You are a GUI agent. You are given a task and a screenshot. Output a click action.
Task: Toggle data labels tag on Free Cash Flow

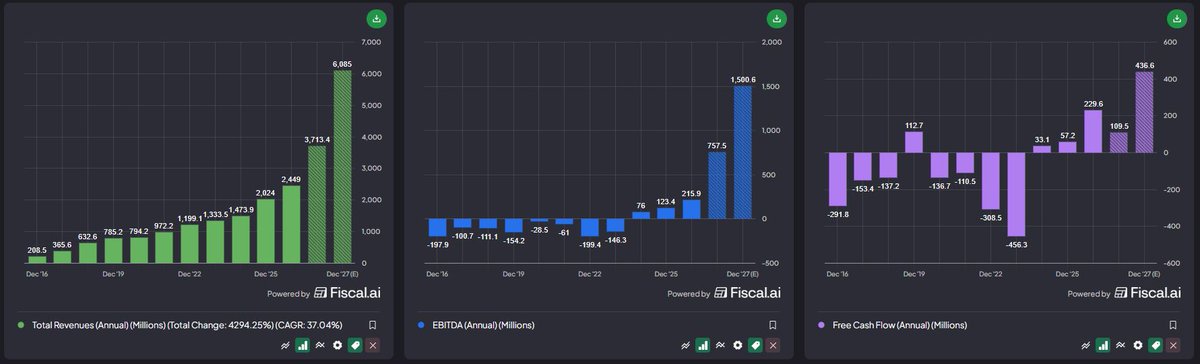click(x=1155, y=345)
